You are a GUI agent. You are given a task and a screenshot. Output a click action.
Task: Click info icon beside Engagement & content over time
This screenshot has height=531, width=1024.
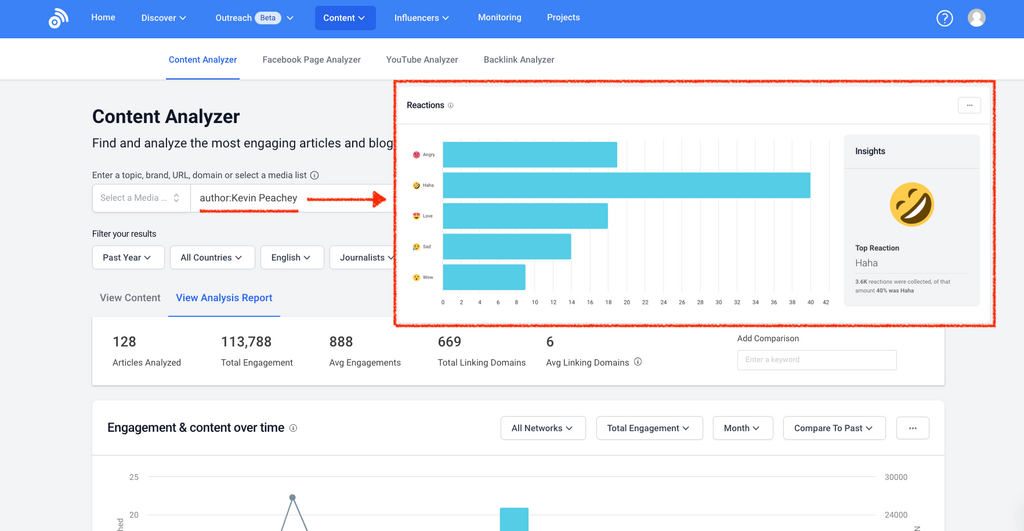pos(293,428)
